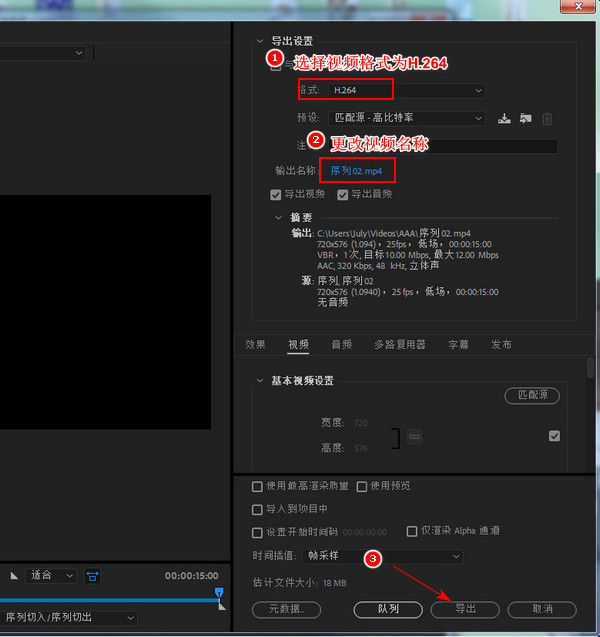
Task: Check Set Start Timecode (设置开始时间码)
Action: tap(257, 533)
